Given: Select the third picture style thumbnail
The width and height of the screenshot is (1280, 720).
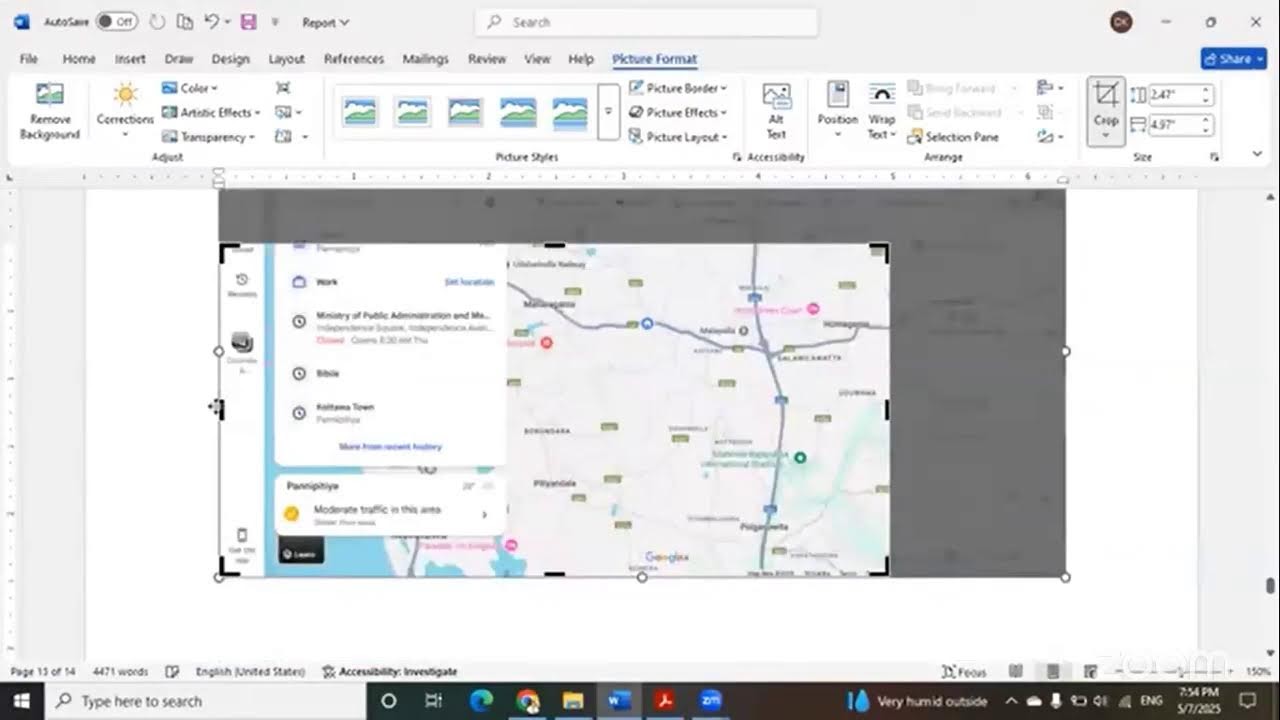Looking at the screenshot, I should [x=464, y=111].
